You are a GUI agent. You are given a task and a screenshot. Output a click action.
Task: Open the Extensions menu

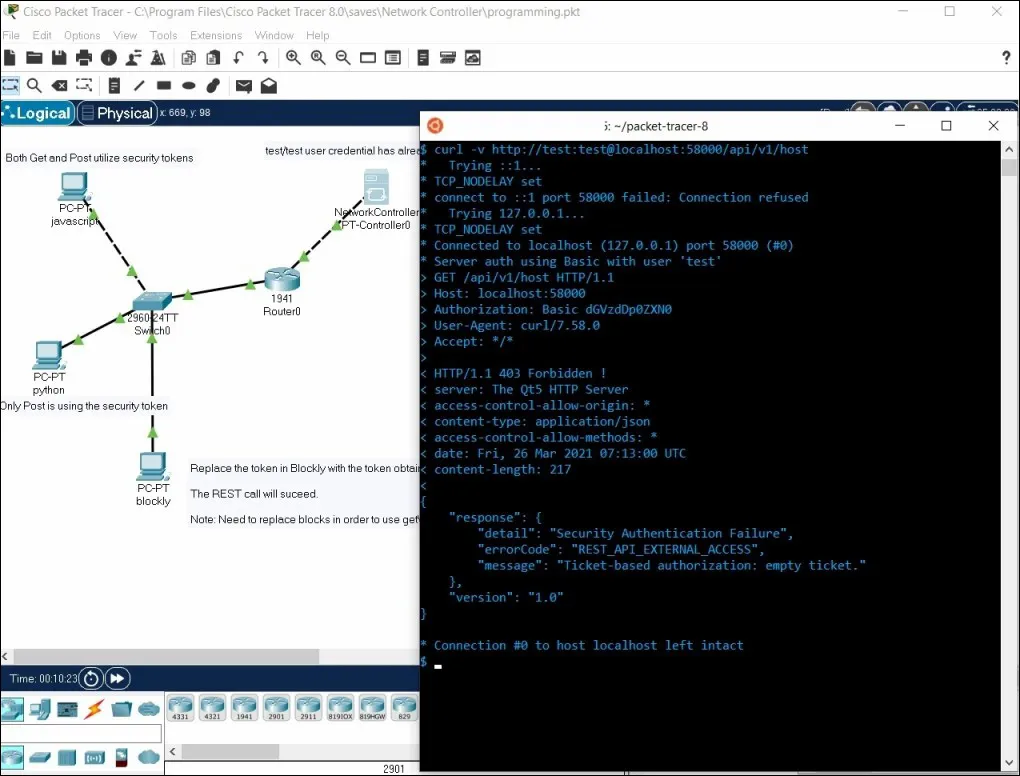tap(216, 35)
